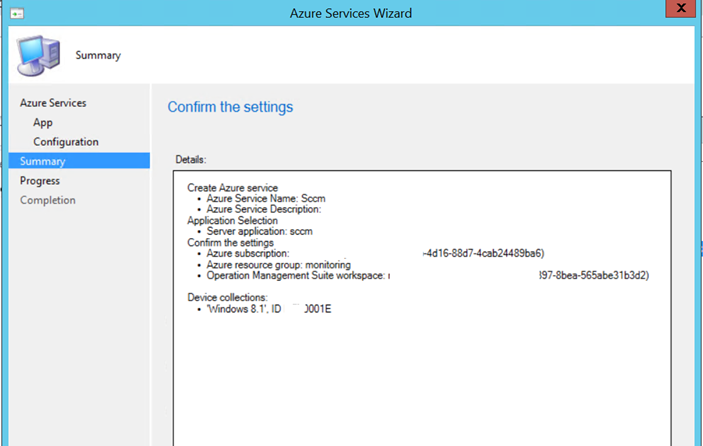The height and width of the screenshot is (446, 703).
Task: Click the Completion step in sidebar
Action: pos(48,200)
